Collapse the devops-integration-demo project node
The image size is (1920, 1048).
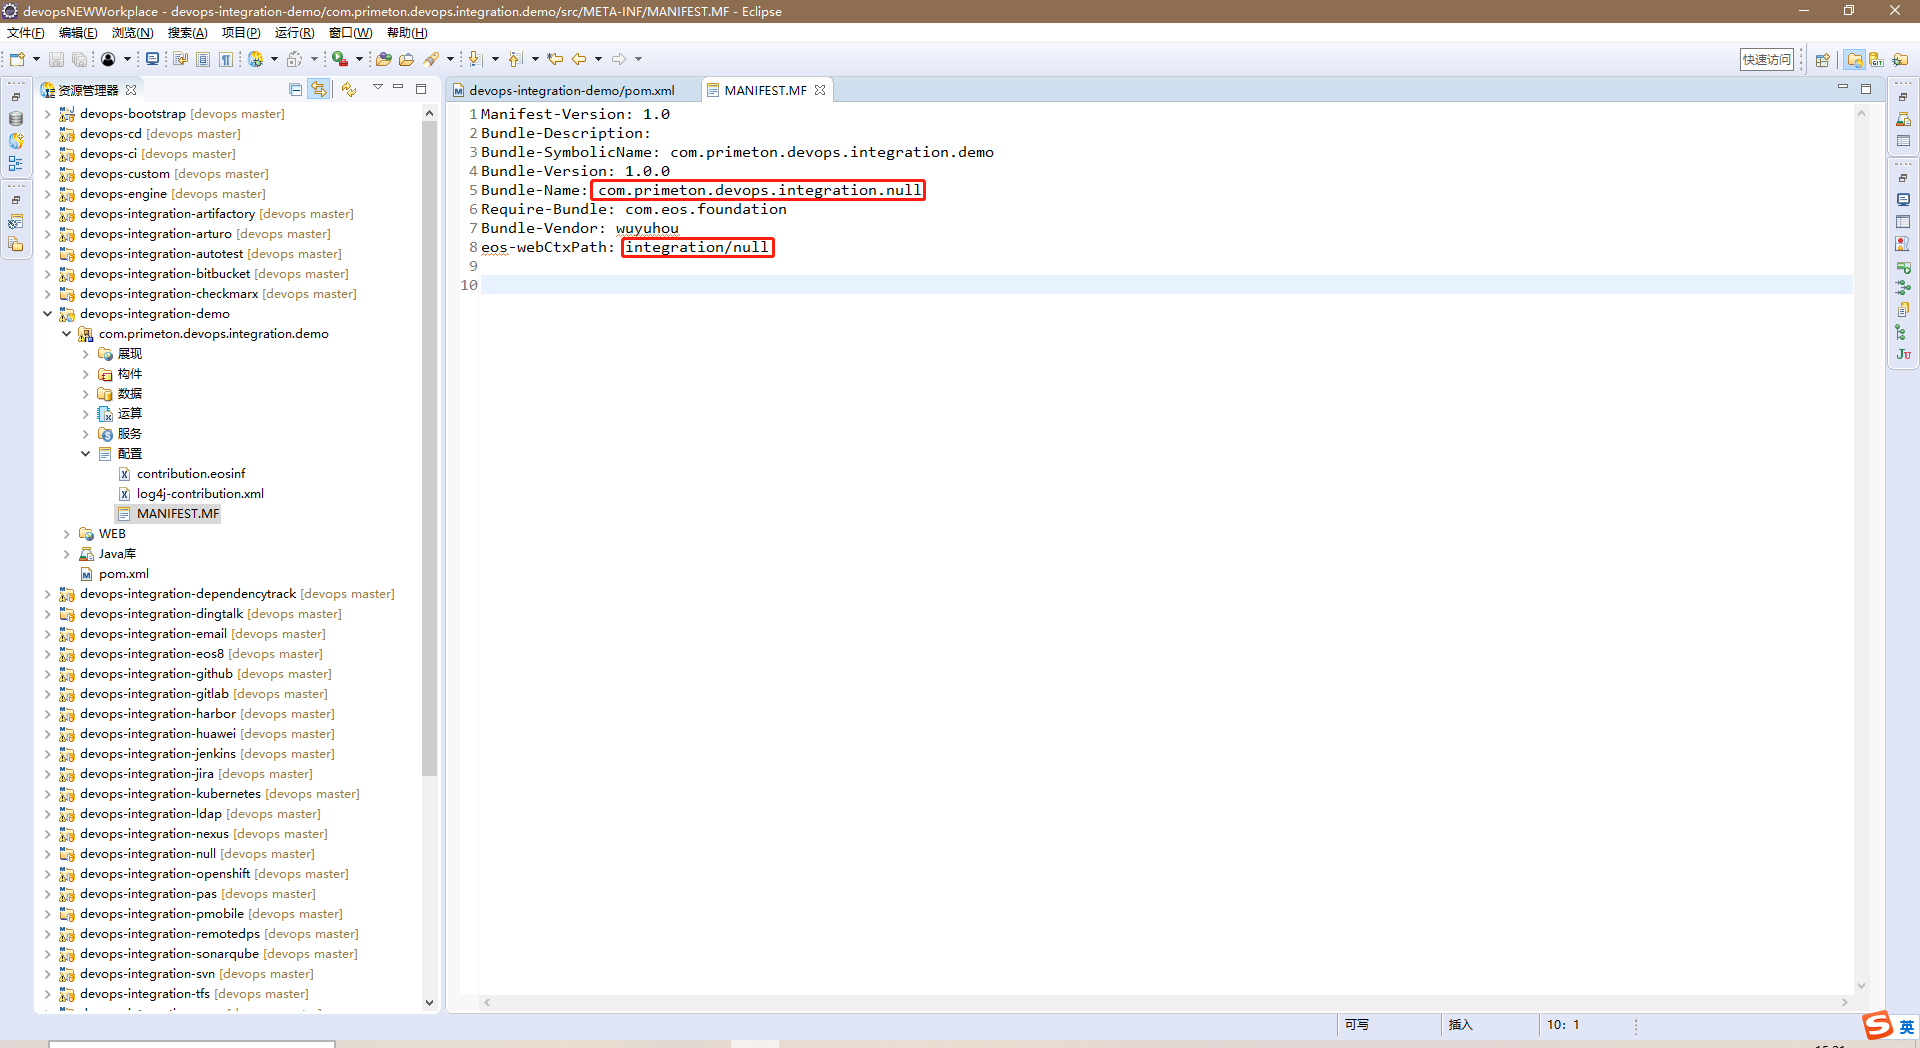pos(47,314)
